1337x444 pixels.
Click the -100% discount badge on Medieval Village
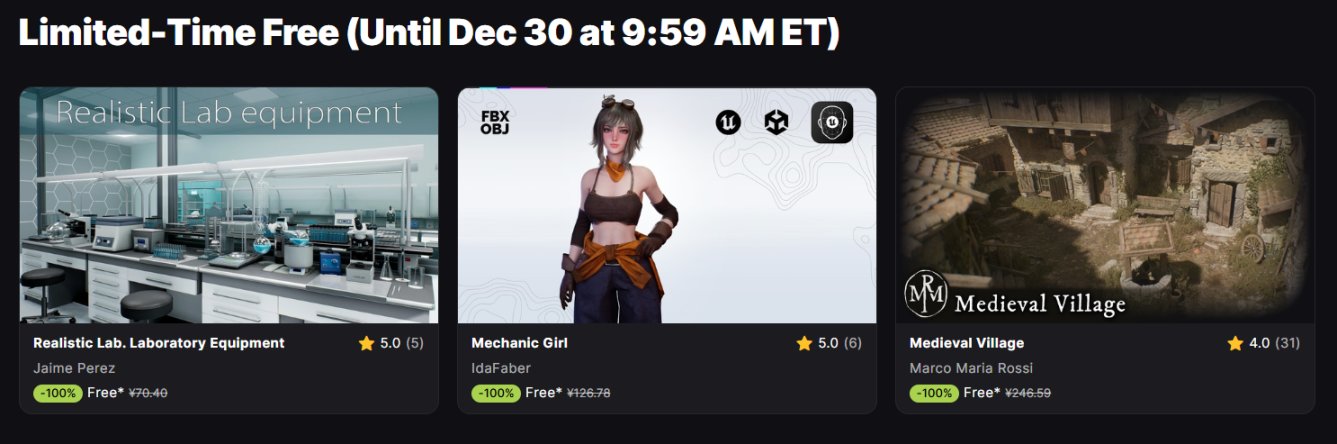[934, 393]
